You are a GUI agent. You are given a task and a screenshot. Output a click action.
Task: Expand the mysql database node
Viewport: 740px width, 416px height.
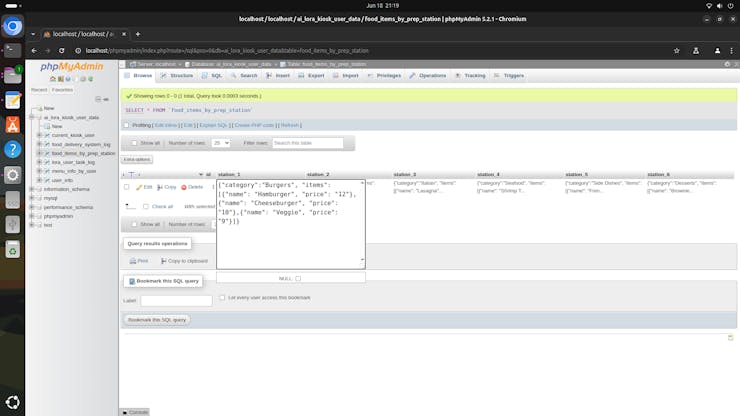click(32, 198)
